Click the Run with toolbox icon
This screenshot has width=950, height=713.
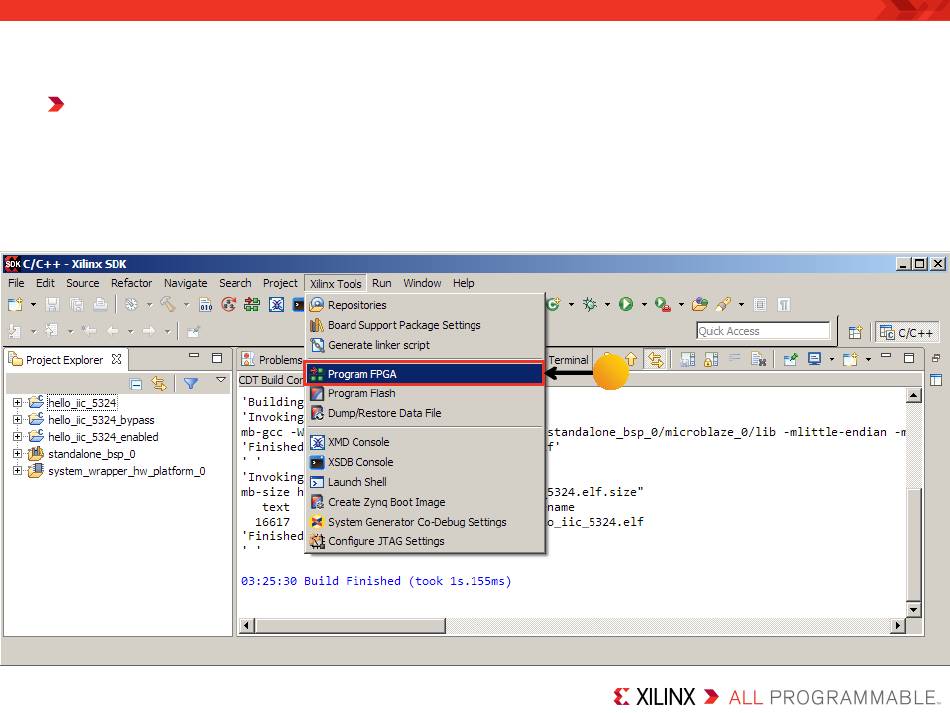tap(663, 304)
